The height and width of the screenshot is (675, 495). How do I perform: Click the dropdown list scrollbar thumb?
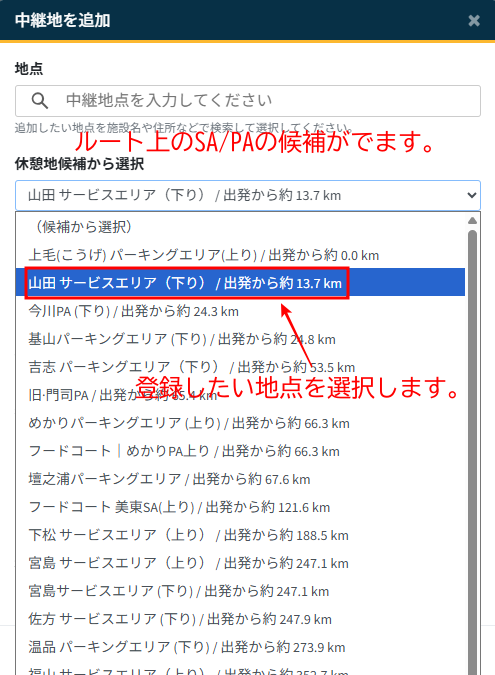[472, 452]
